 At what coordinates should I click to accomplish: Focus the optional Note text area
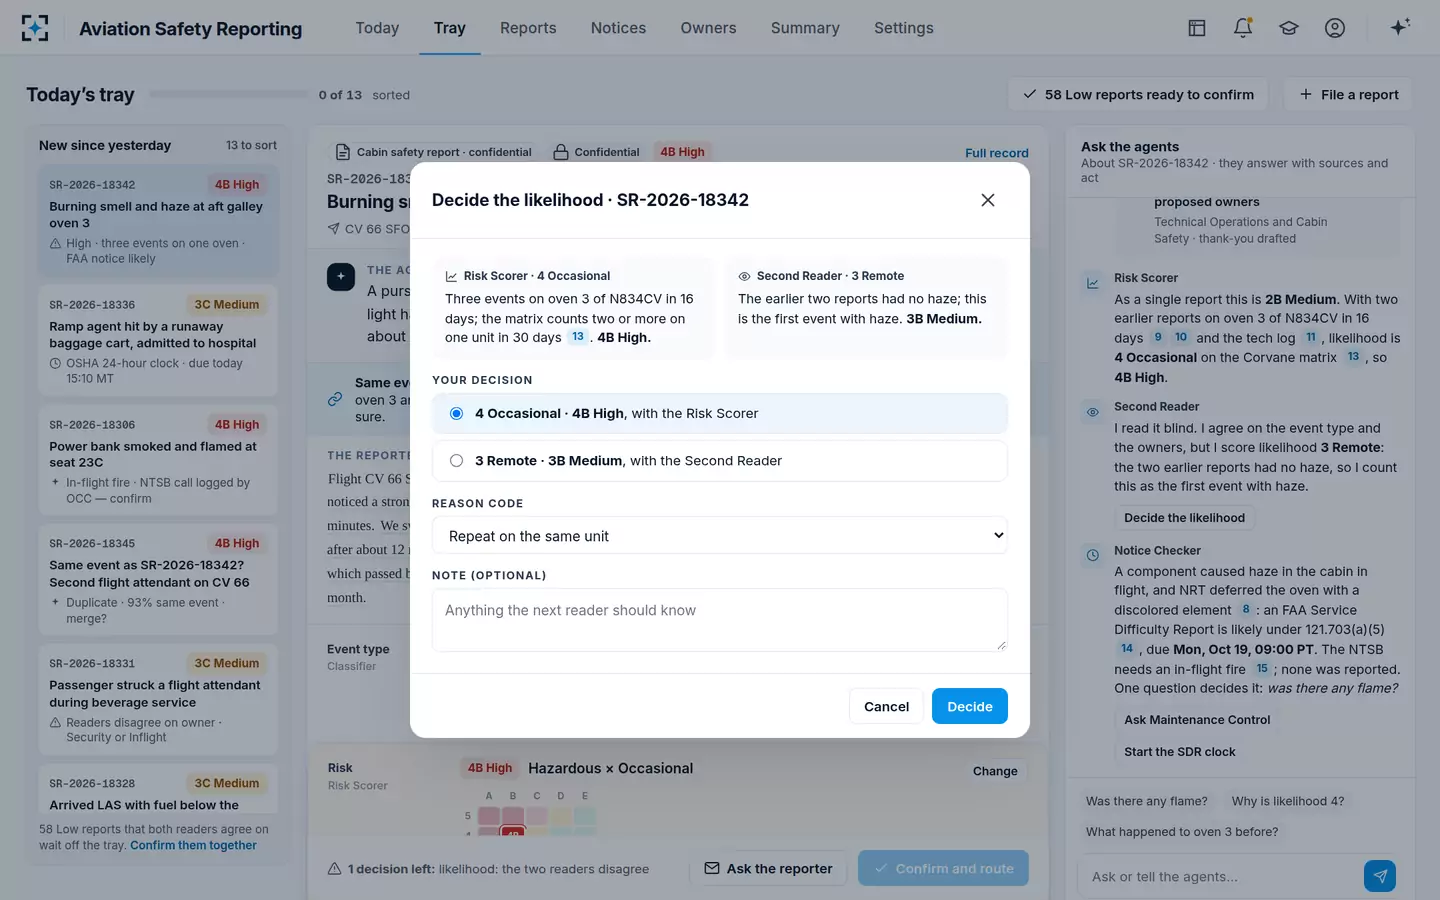720,620
